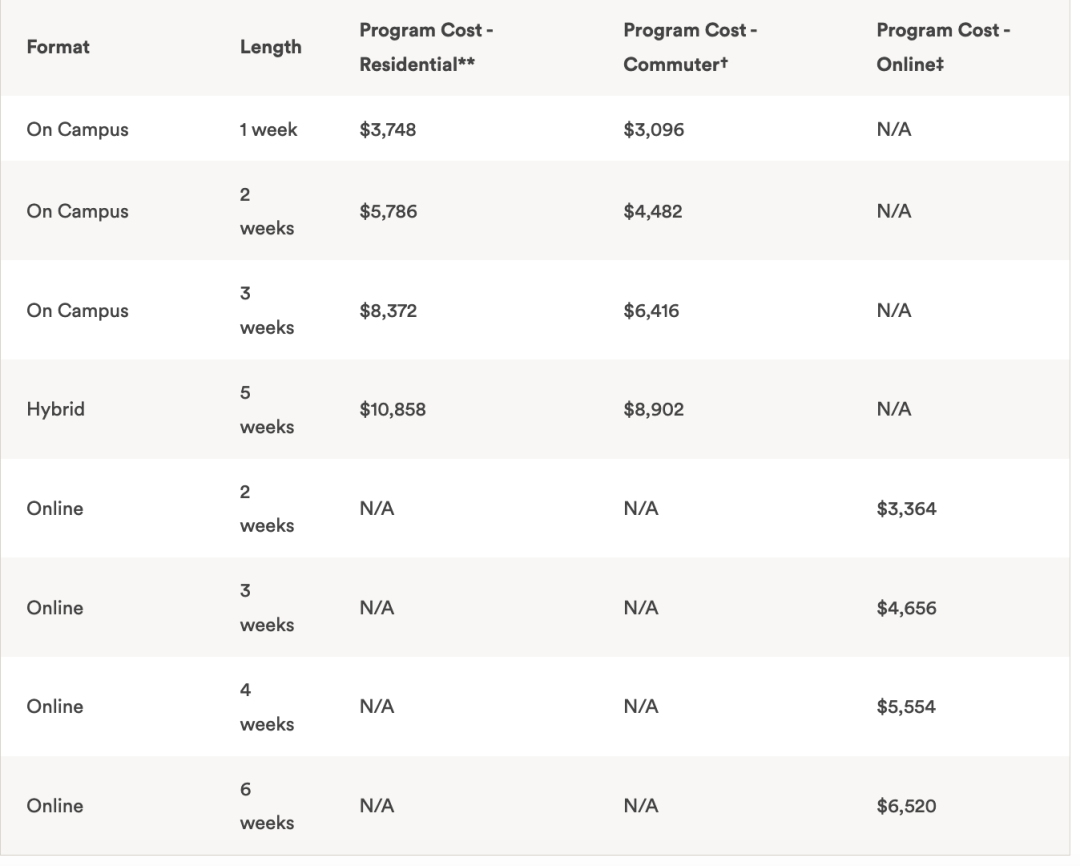The image size is (1080, 866).
Task: Select the Program Cost - Commuter header
Action: 690,48
